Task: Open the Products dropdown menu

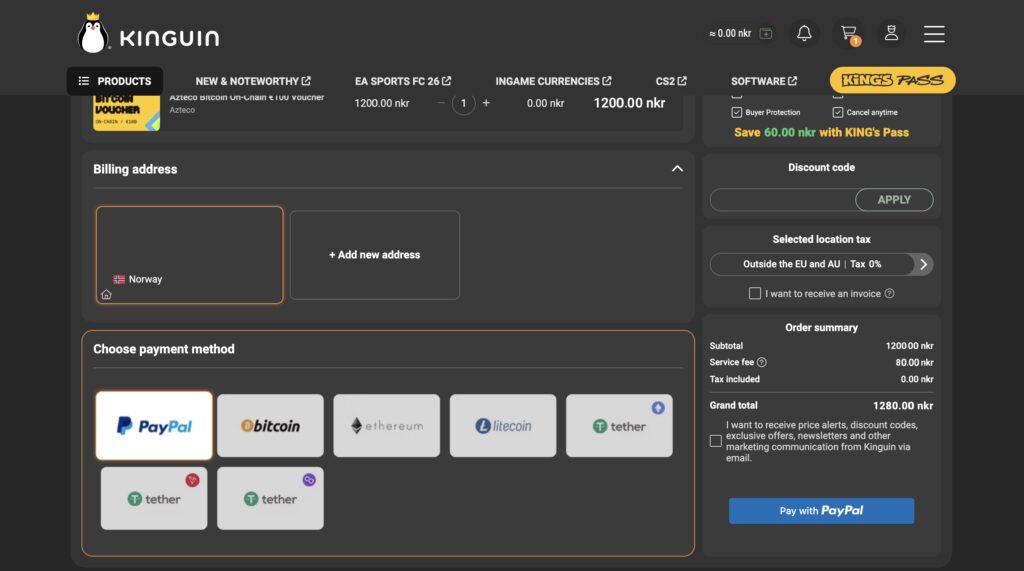Action: (x=115, y=81)
